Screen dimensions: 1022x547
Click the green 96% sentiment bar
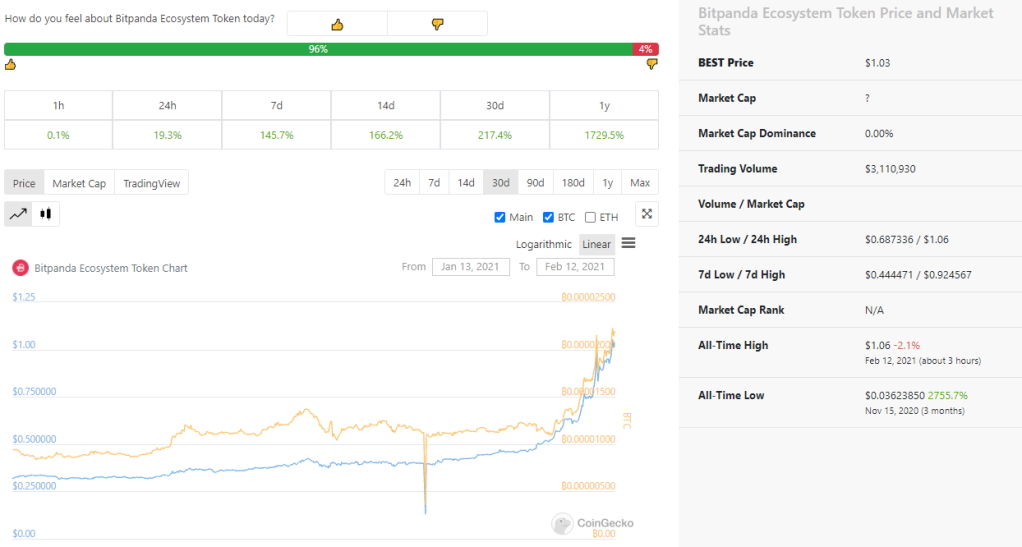pos(318,49)
